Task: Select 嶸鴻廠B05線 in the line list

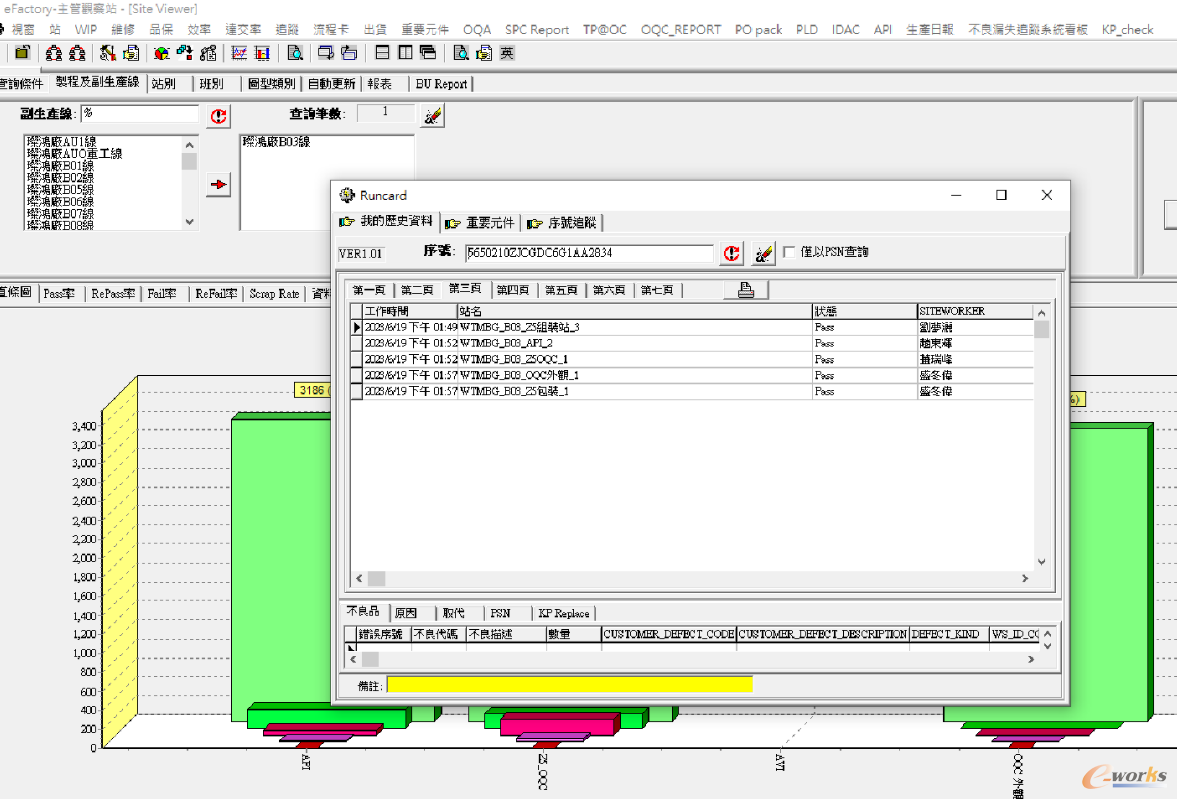Action: click(60, 190)
